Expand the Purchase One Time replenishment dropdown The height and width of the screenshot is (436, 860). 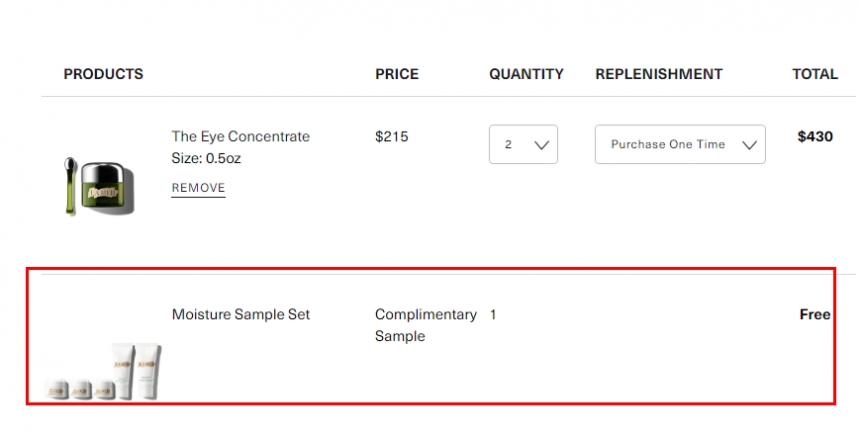(x=679, y=144)
